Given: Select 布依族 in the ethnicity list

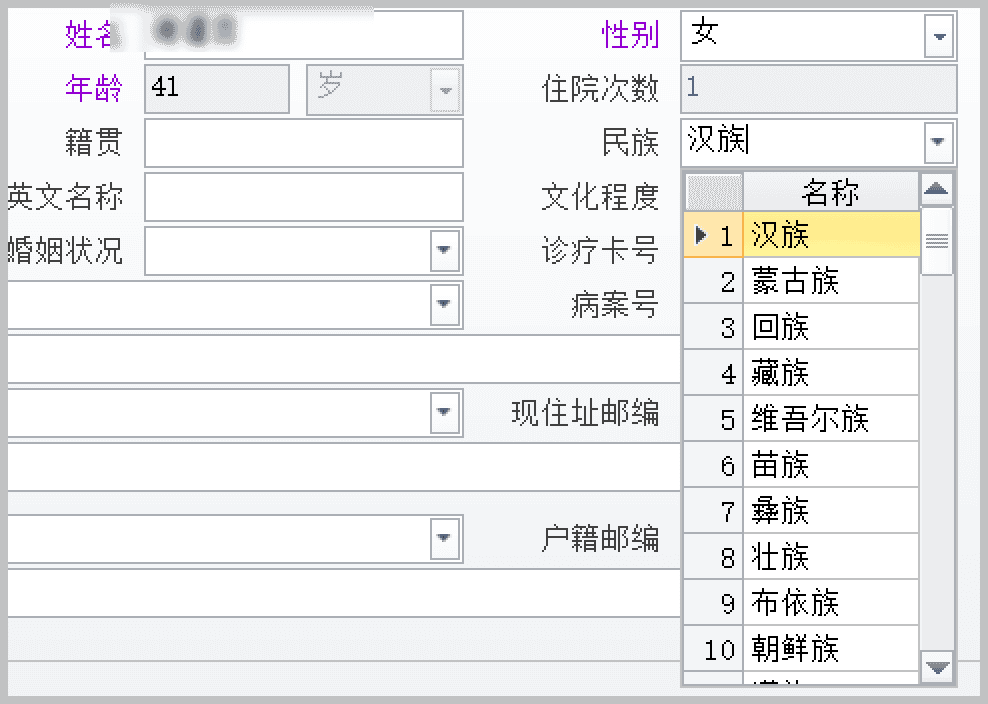Looking at the screenshot, I should point(831,603).
